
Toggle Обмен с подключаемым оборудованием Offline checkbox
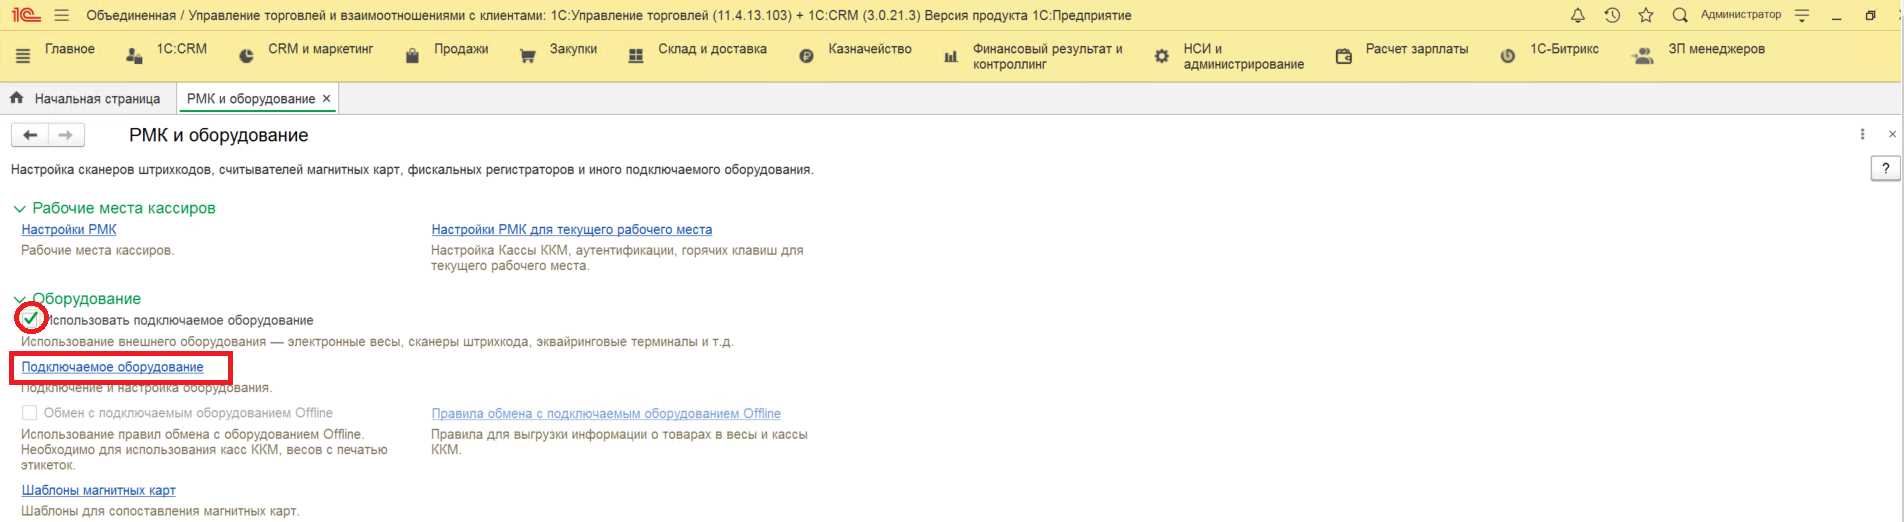pyautogui.click(x=30, y=413)
